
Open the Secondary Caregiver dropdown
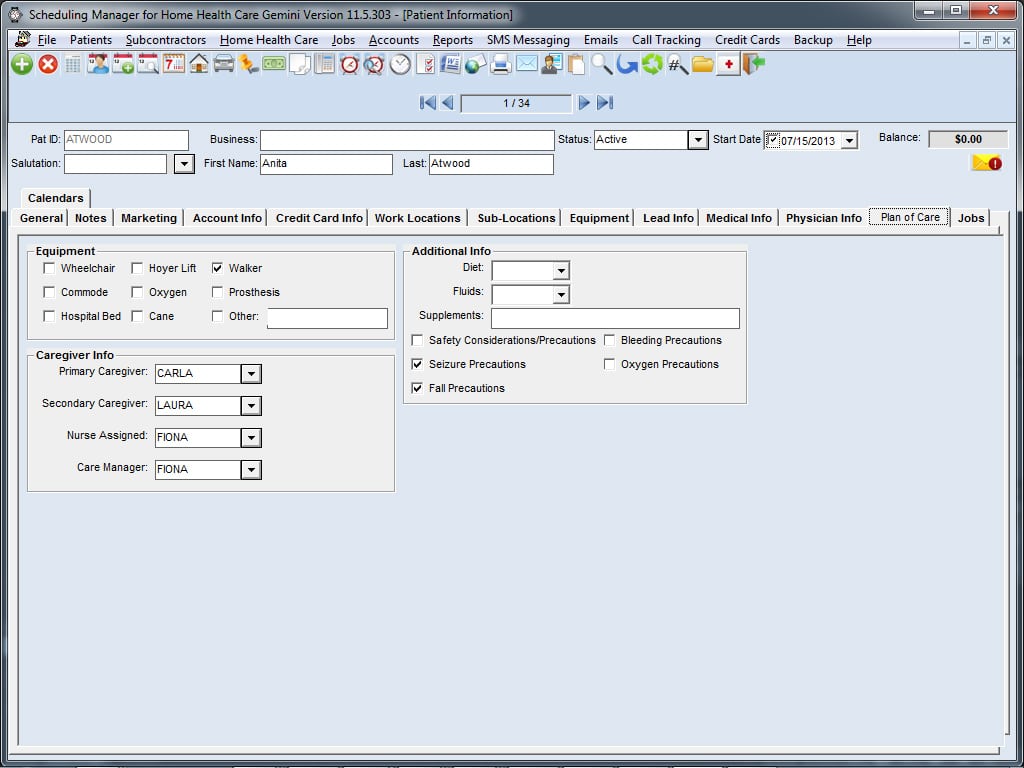(251, 406)
